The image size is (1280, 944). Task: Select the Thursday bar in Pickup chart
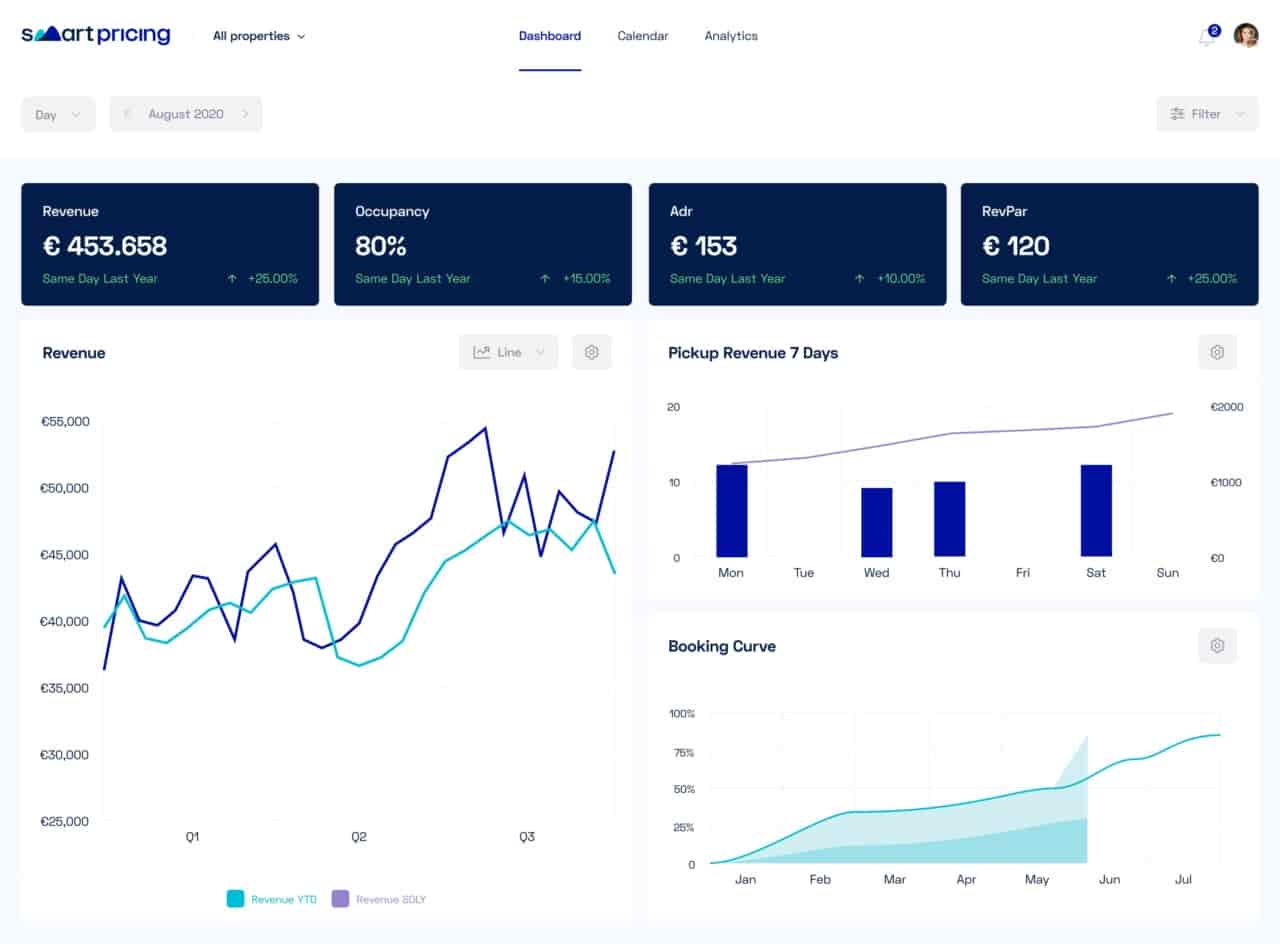950,519
